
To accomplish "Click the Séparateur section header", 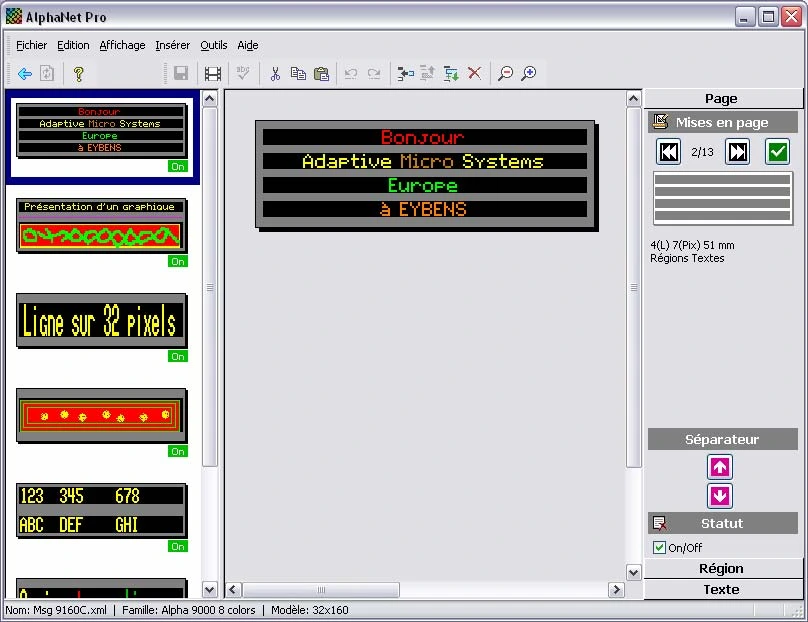I will (x=722, y=439).
